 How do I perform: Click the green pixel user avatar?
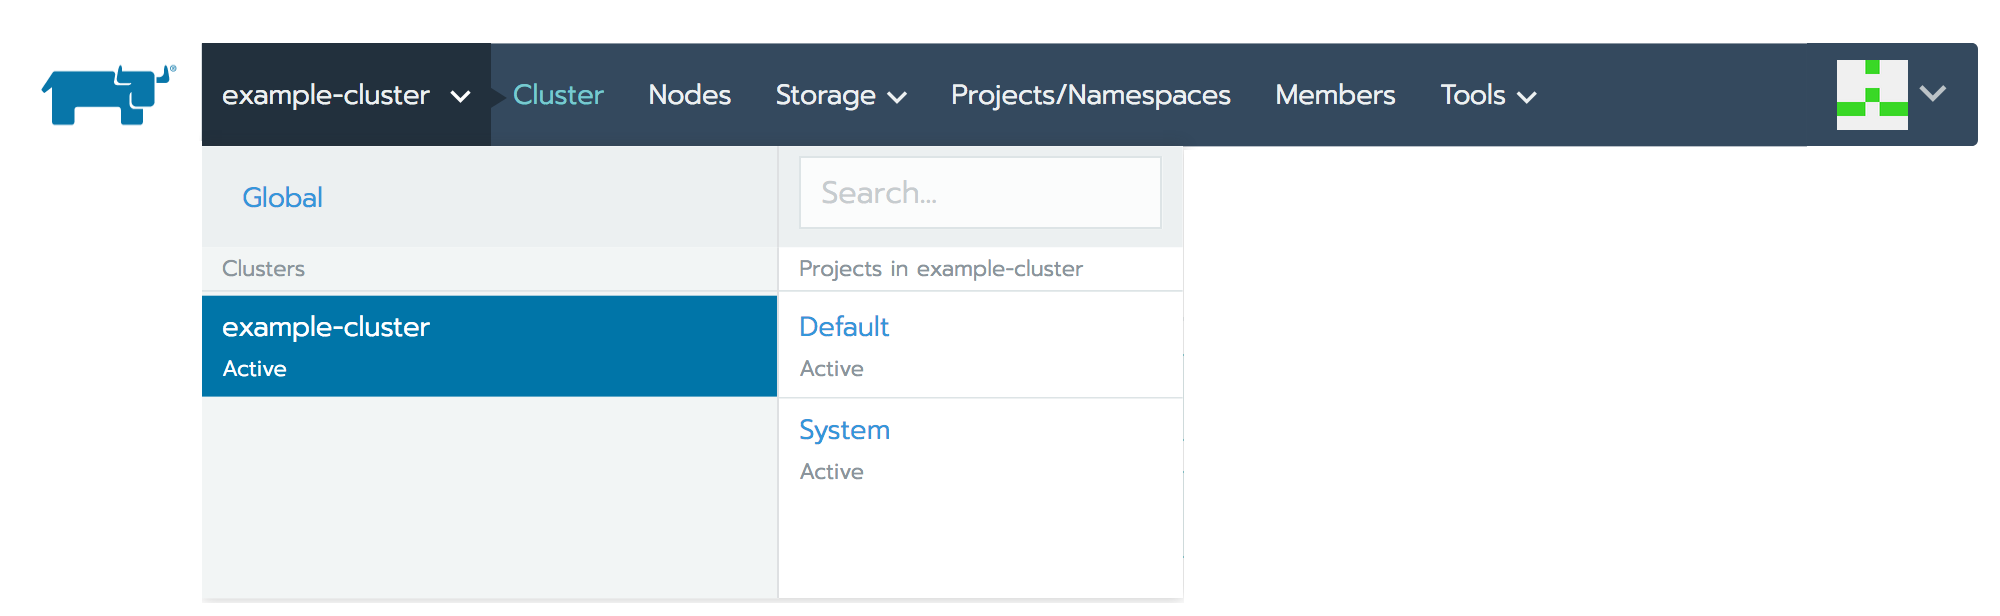tap(1871, 95)
